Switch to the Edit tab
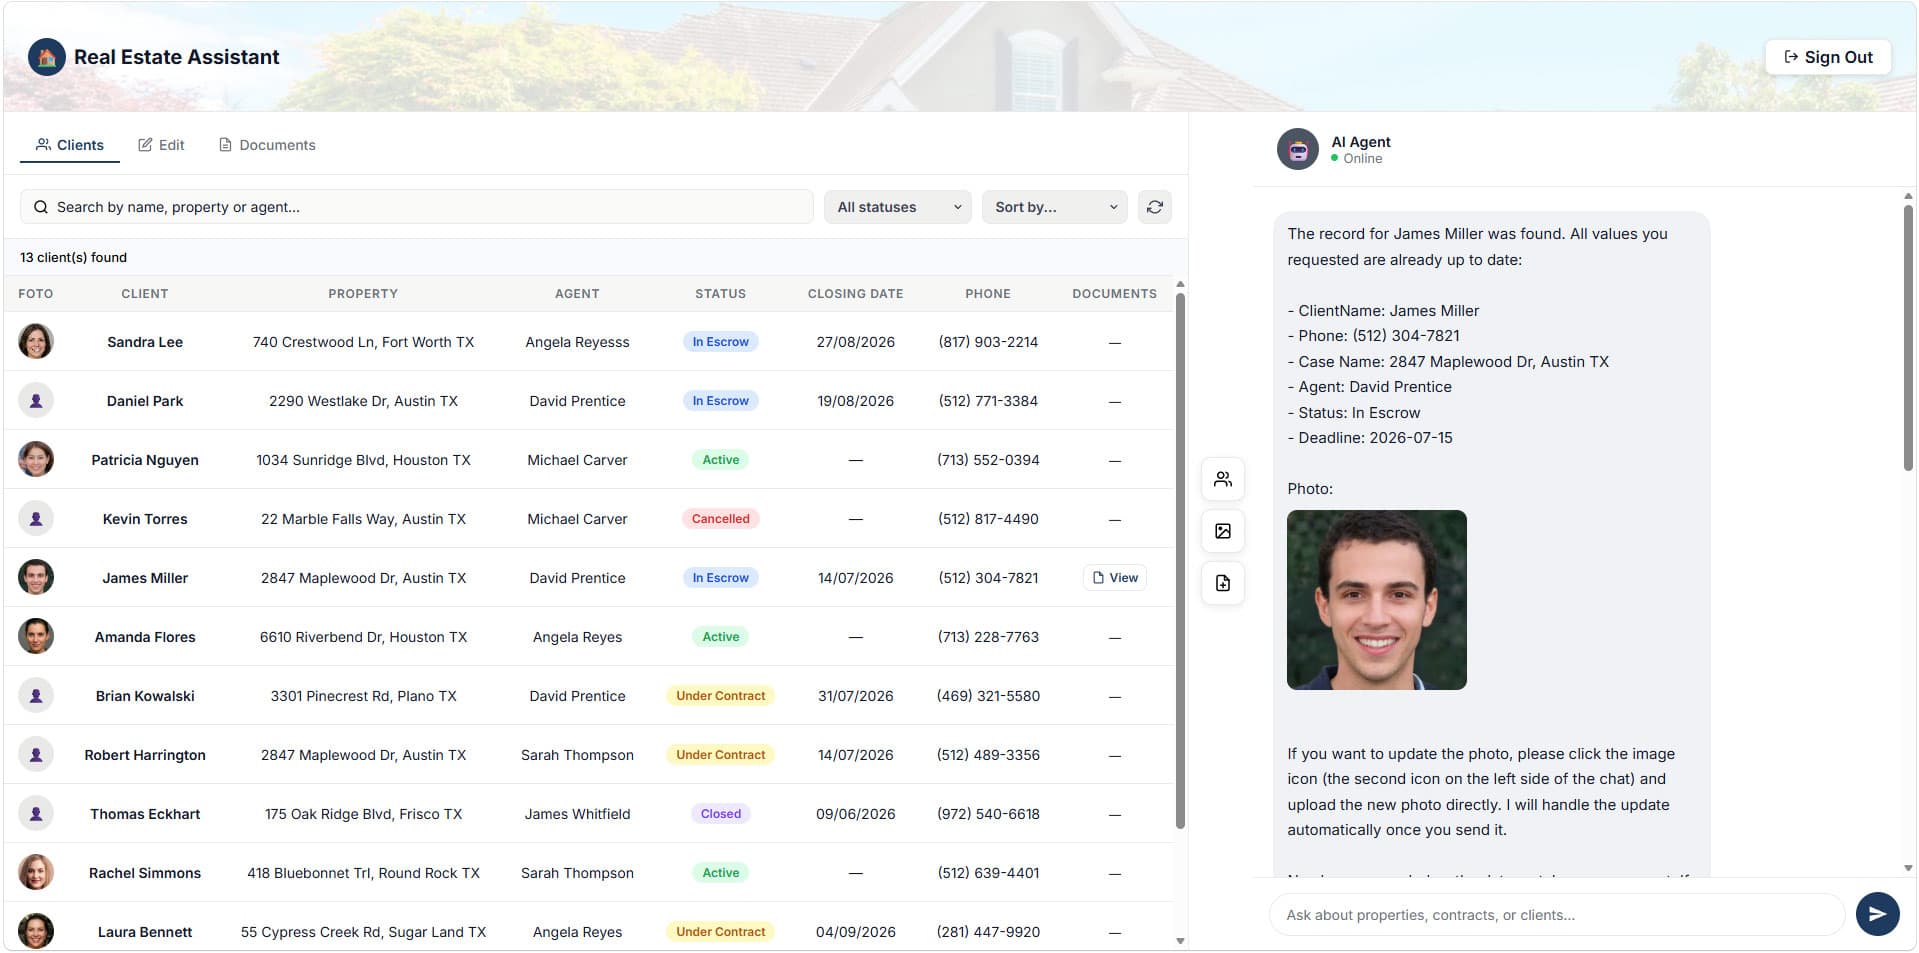The height and width of the screenshot is (953, 1919). click(161, 145)
